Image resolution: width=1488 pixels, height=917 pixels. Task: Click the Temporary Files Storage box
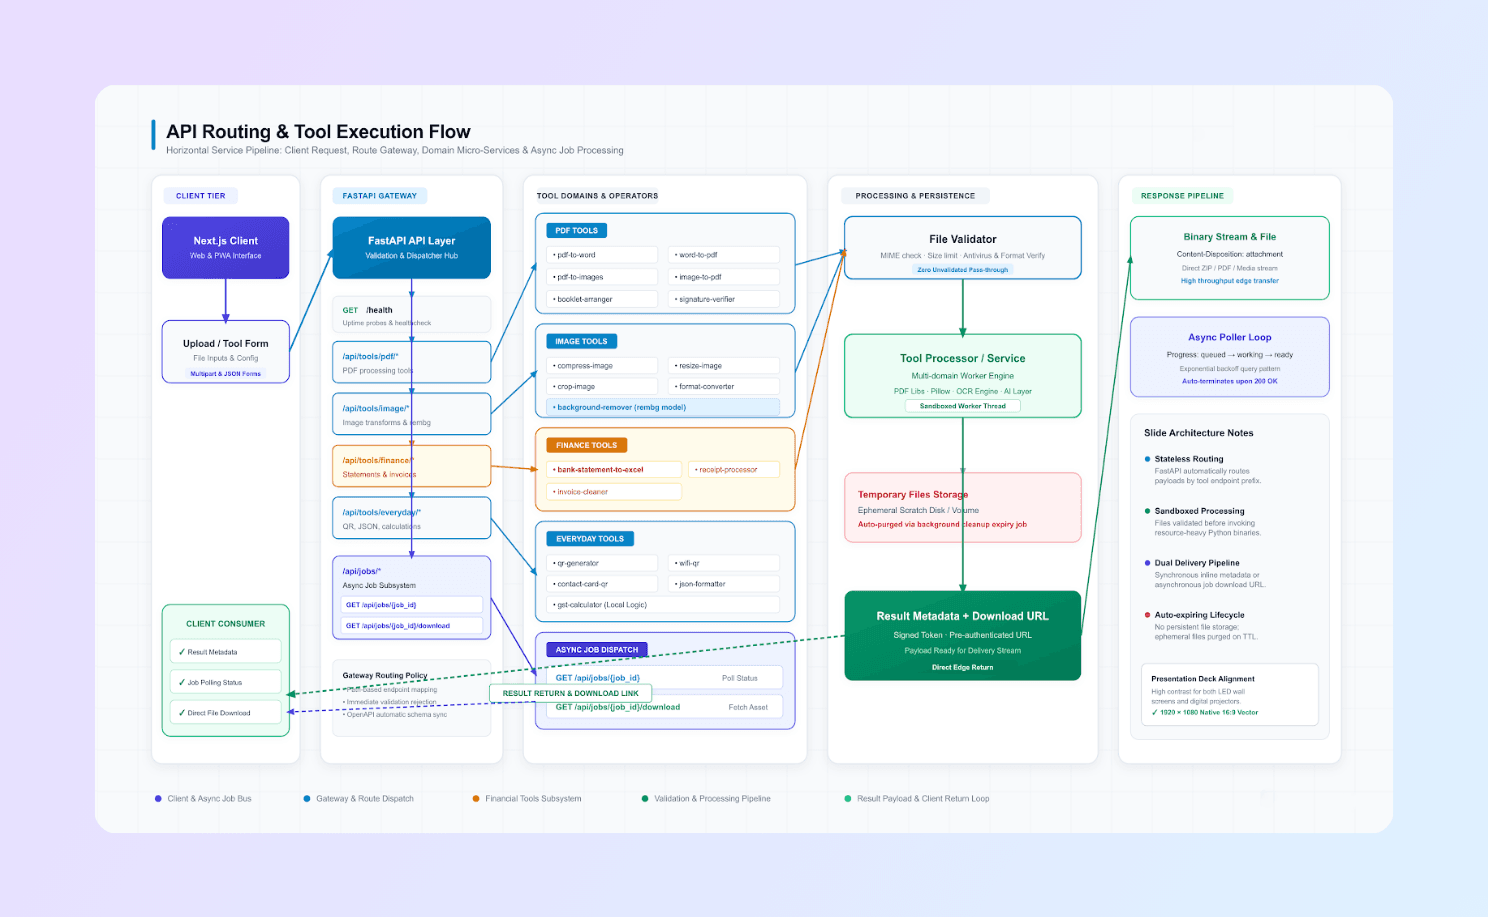pyautogui.click(x=963, y=508)
